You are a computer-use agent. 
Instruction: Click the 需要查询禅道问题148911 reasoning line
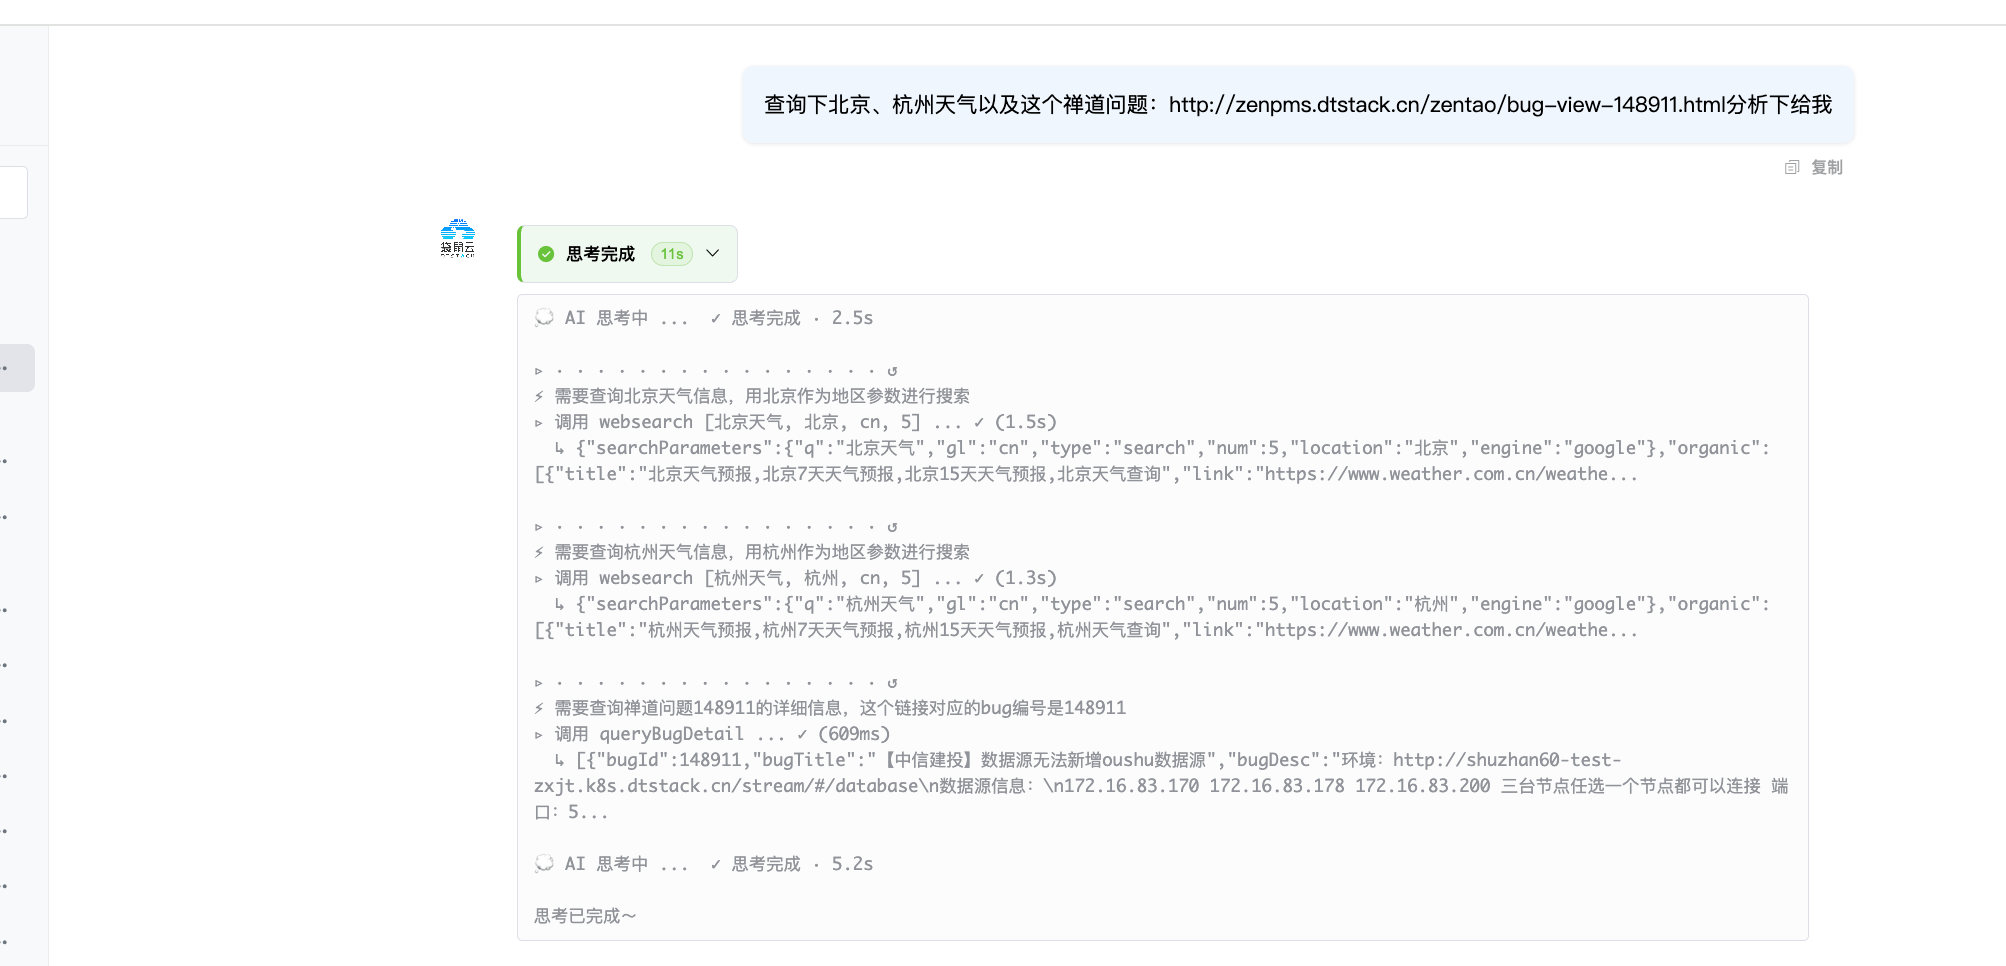840,708
